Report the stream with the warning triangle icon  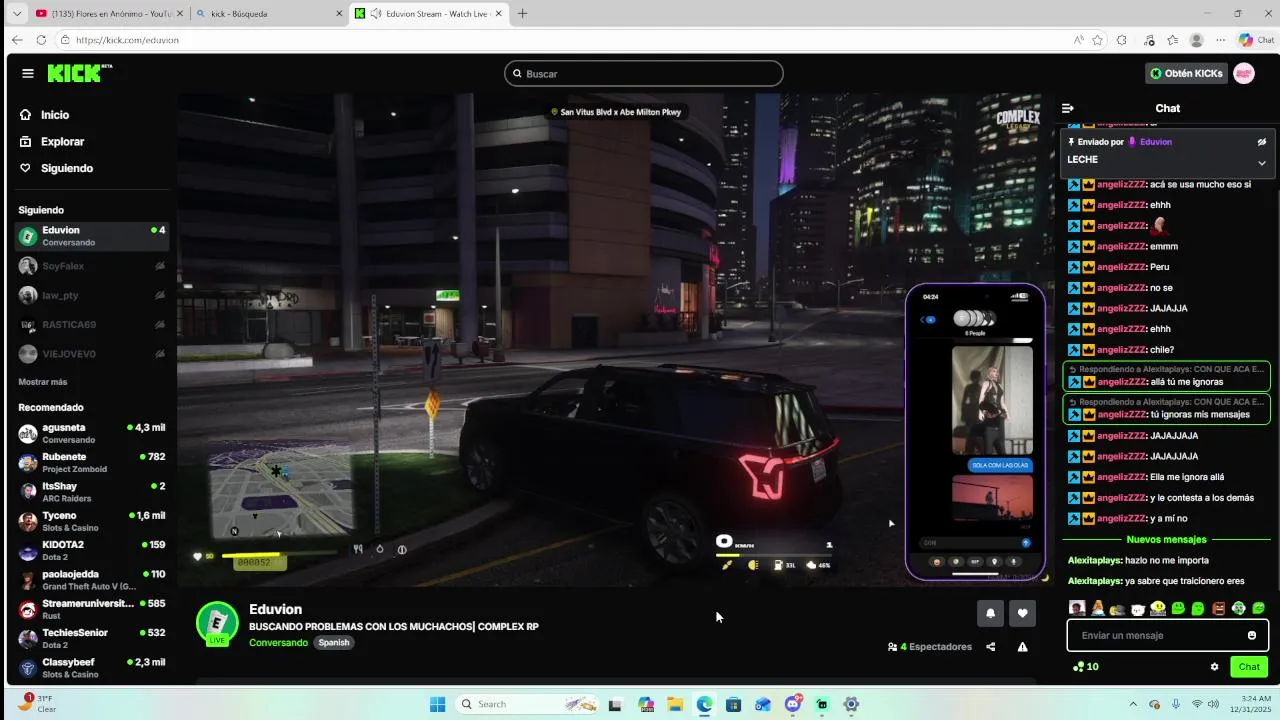tap(1022, 647)
